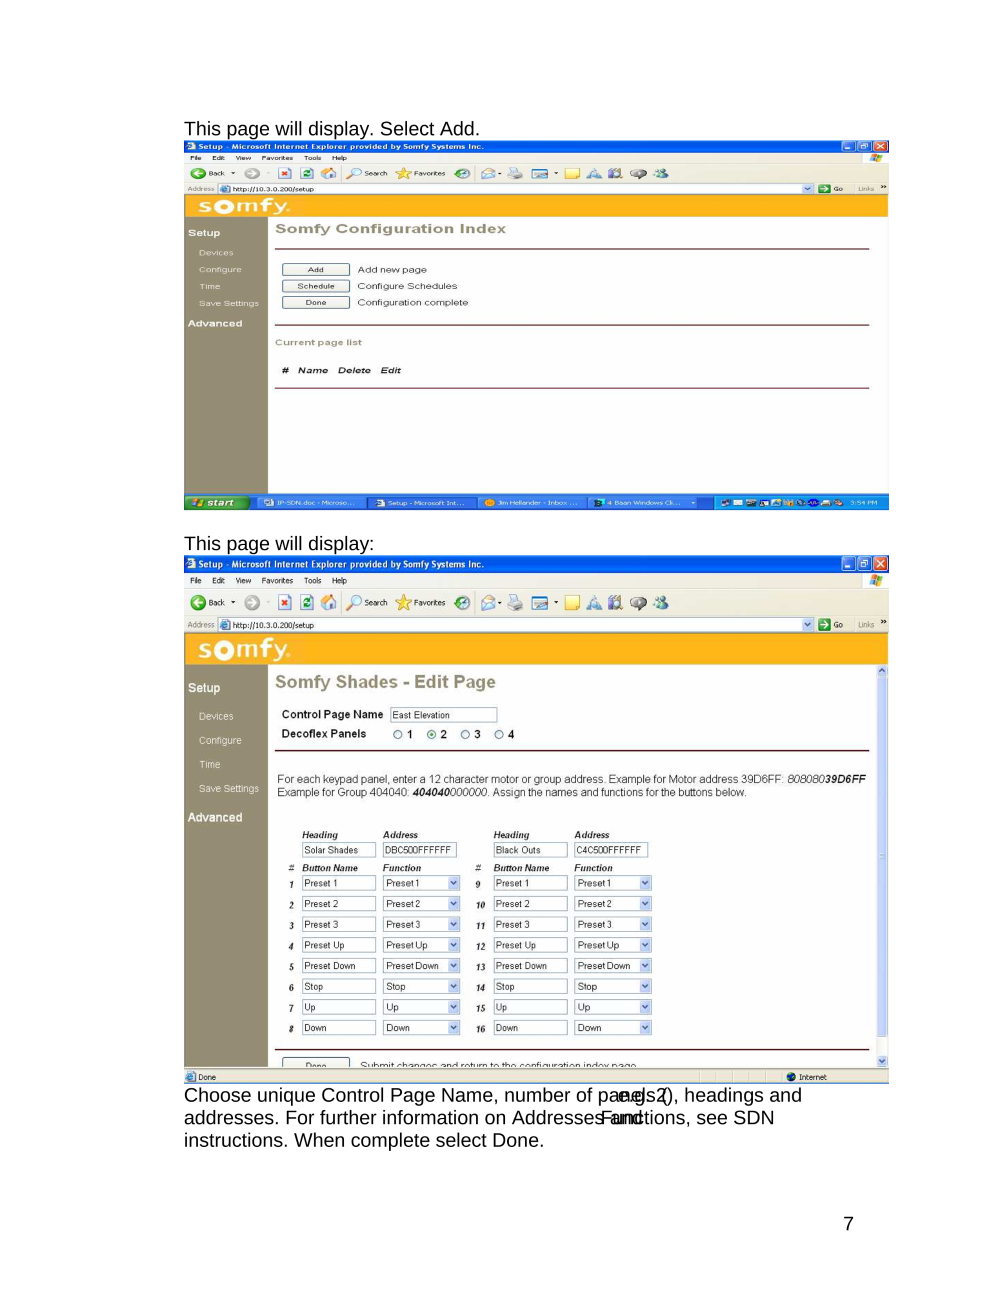Image resolution: width=1000 pixels, height=1294 pixels.
Task: Click the Schedule button on Configuration Index
Action: [315, 286]
